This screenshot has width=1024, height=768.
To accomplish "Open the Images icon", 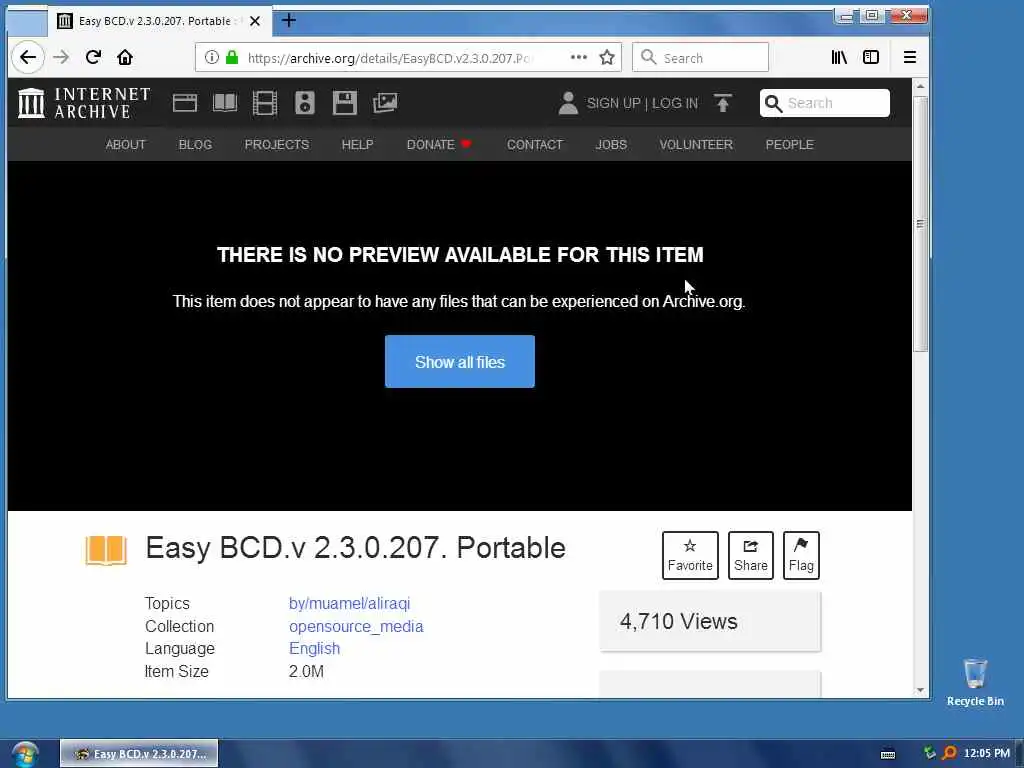I will (385, 103).
